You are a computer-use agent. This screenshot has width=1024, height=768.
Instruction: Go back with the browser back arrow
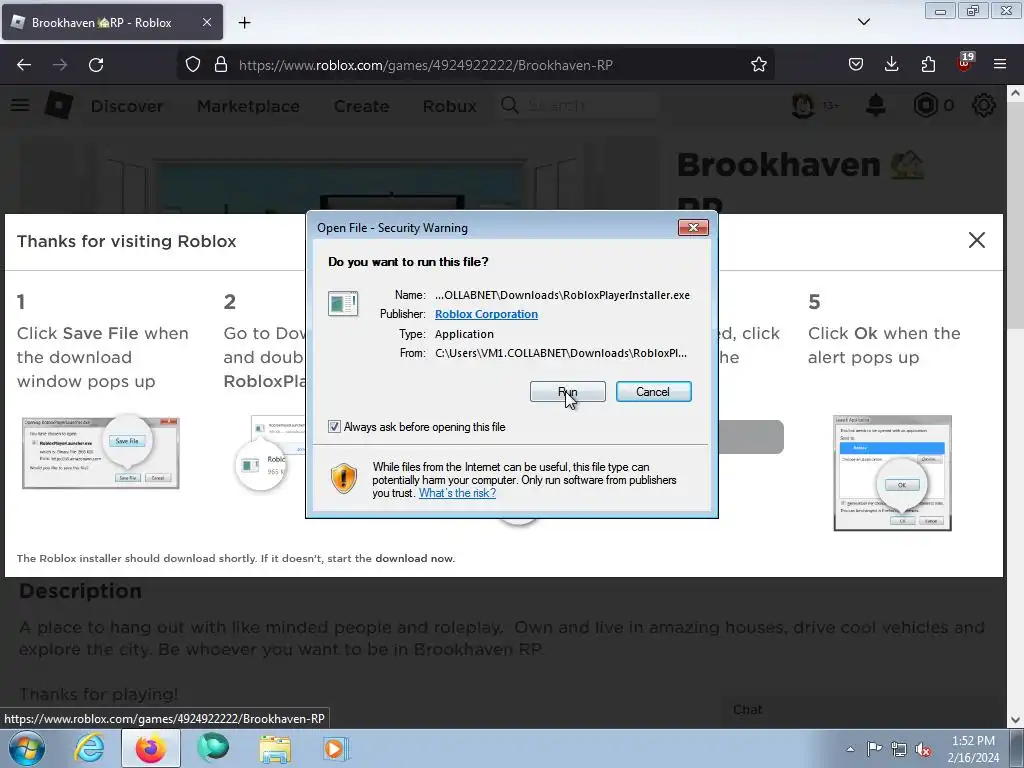24,65
